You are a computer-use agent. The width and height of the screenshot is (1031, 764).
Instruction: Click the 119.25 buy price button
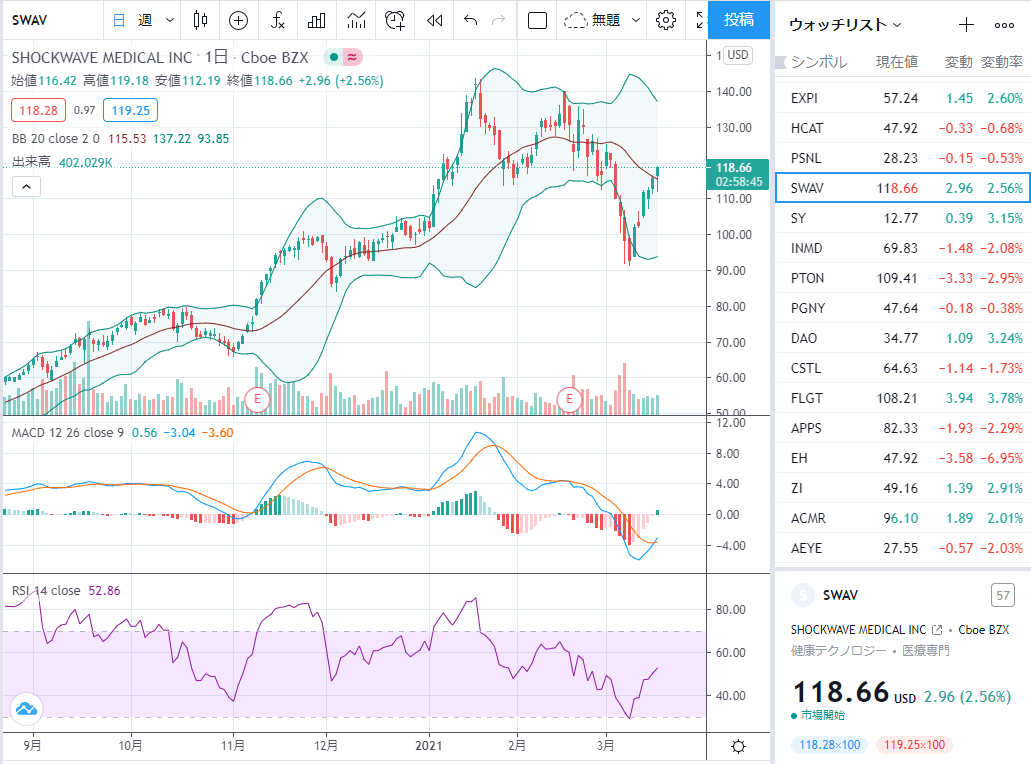[x=130, y=110]
